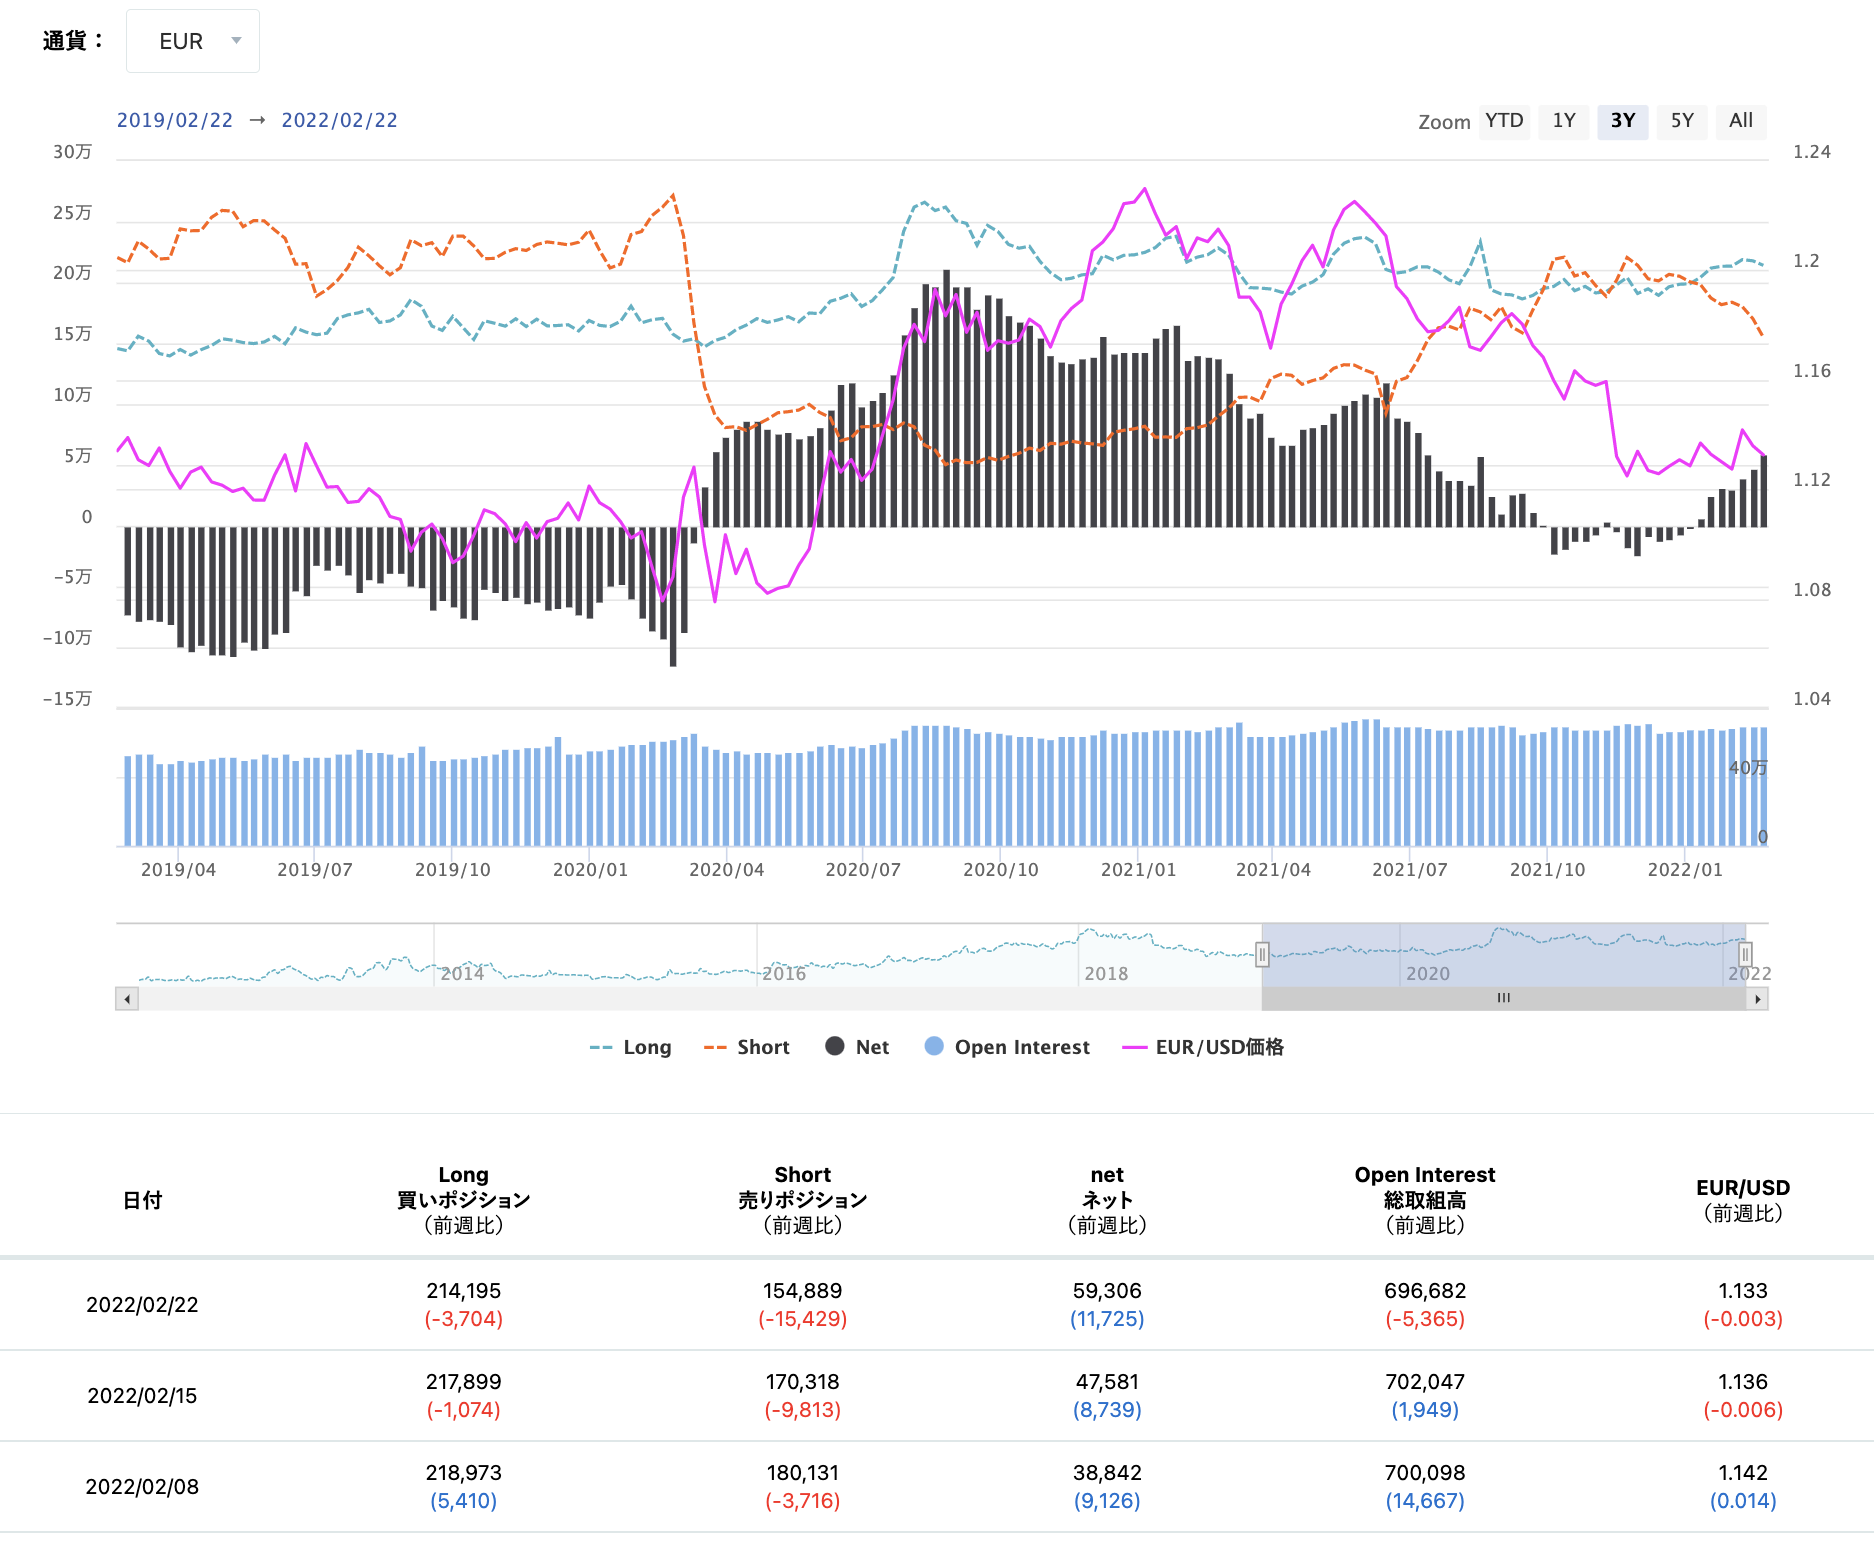Click net value 59,306
Viewport: 1874px width, 1542px height.
(x=1107, y=1290)
